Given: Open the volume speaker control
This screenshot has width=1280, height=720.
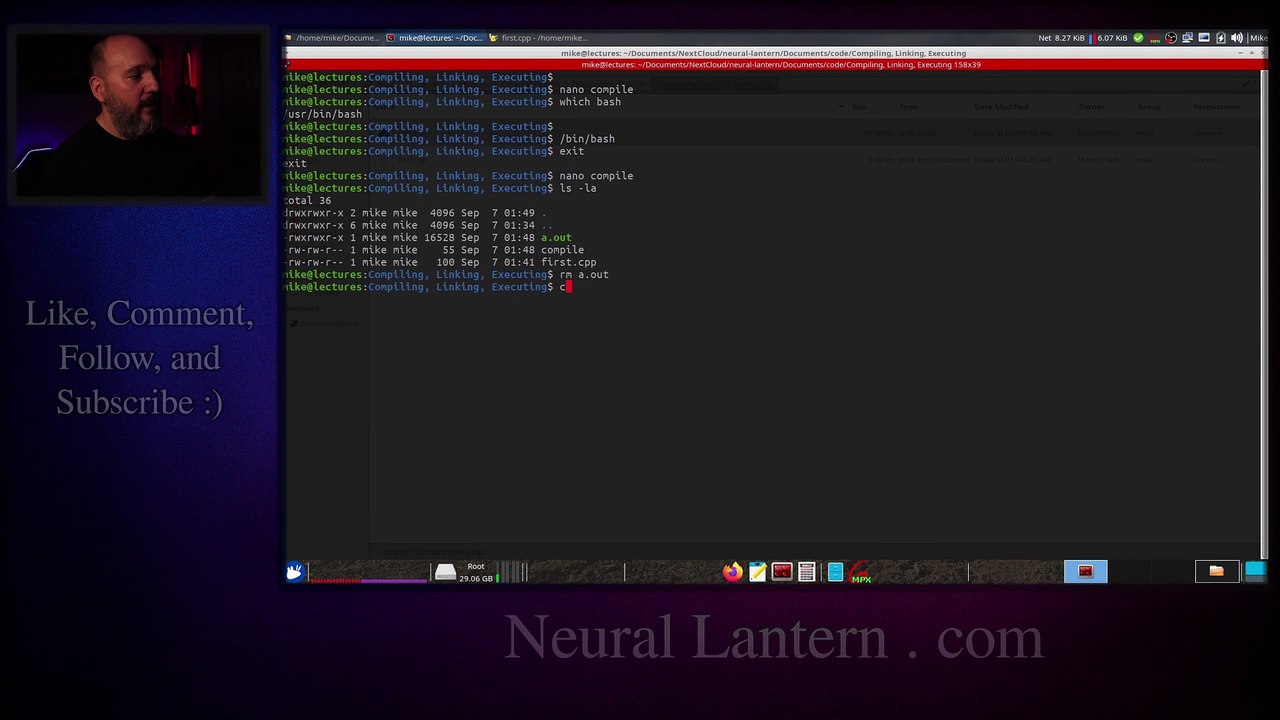Looking at the screenshot, I should pyautogui.click(x=1237, y=38).
